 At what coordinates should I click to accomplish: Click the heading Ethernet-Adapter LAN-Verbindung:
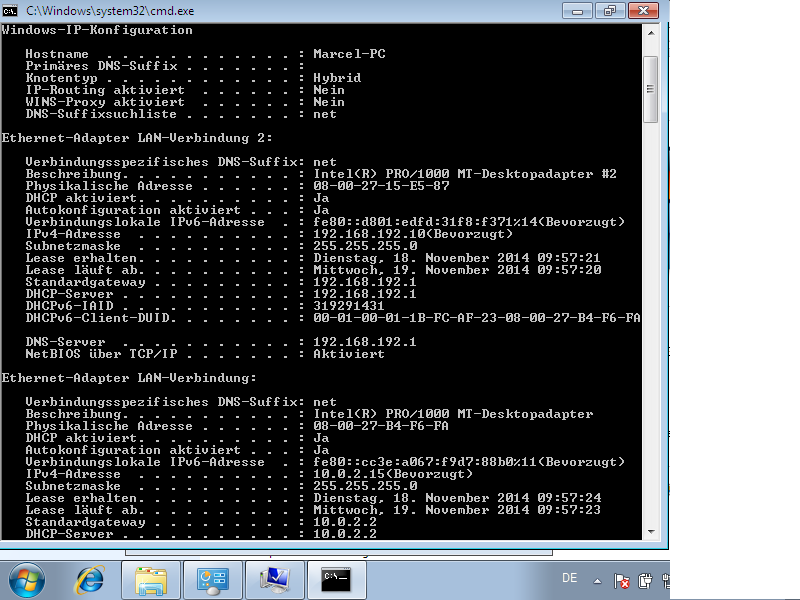[x=129, y=378]
